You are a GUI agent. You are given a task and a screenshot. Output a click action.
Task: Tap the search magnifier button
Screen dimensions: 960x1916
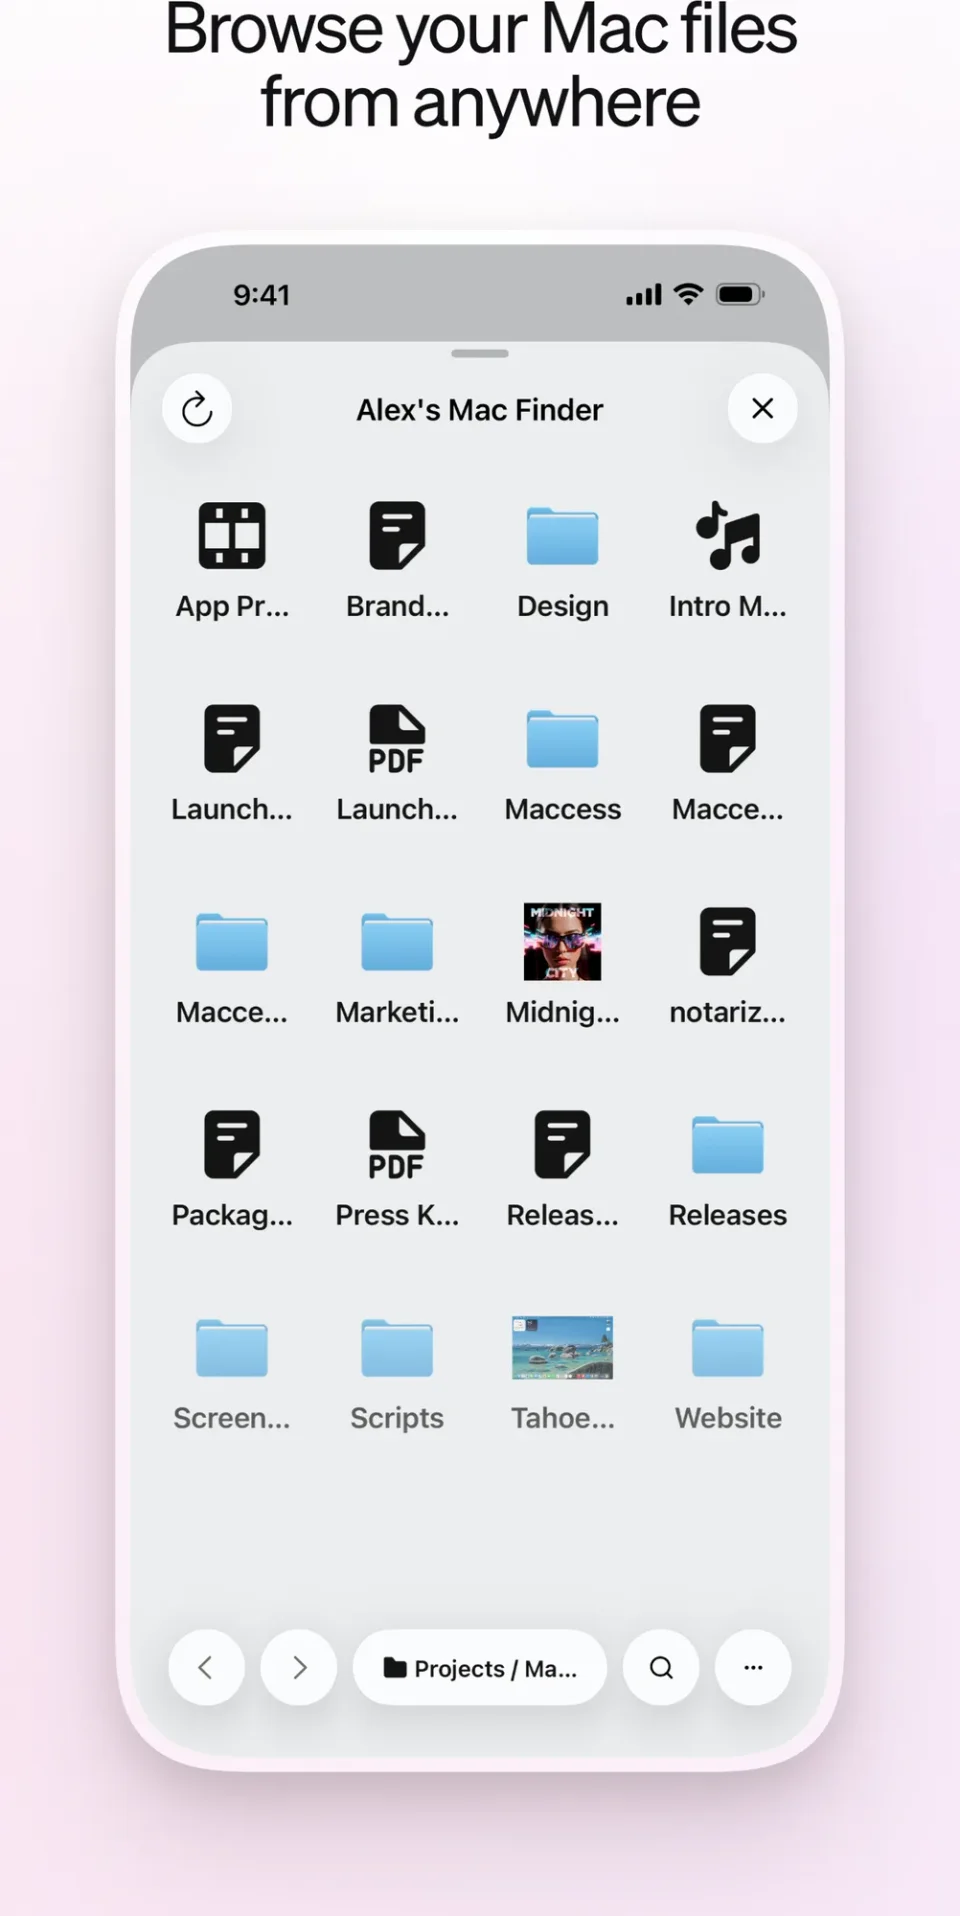661,1667
